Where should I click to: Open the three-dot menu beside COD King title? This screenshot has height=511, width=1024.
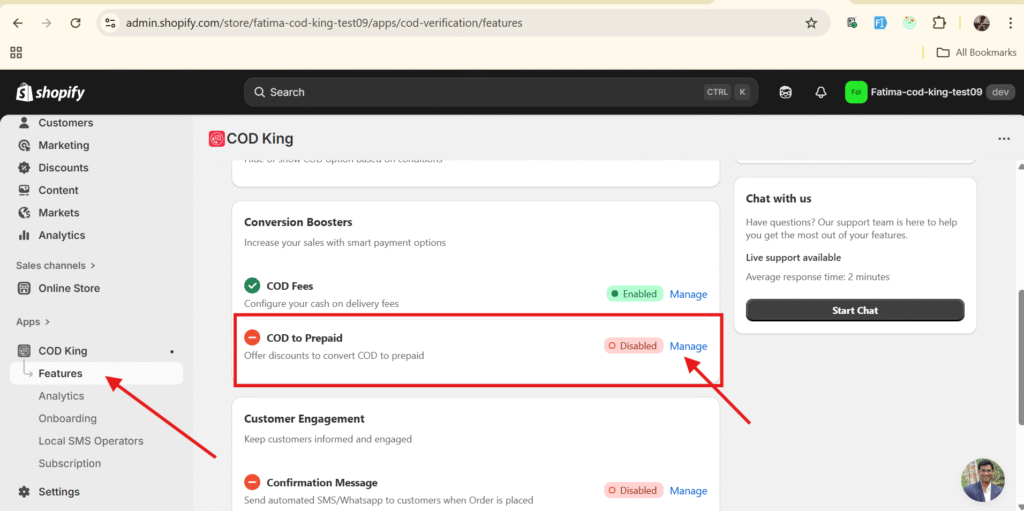1003,139
